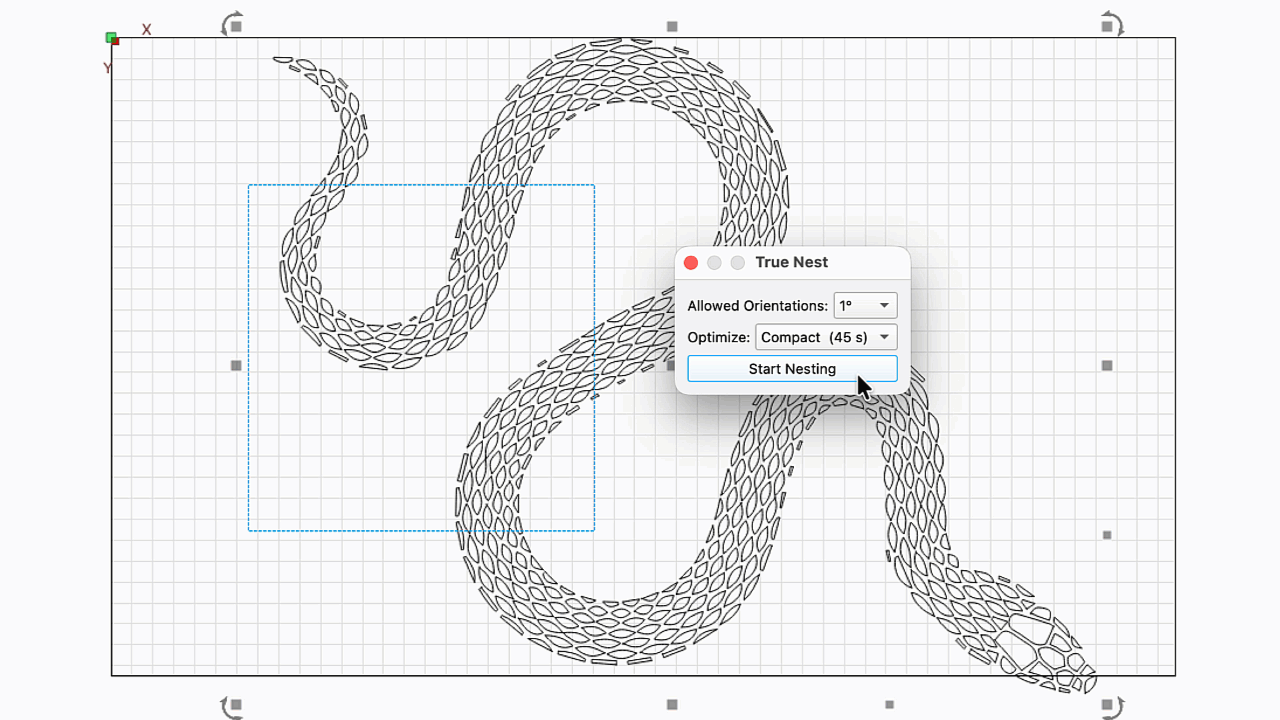
Task: Click the X axis label
Action: 146,30
